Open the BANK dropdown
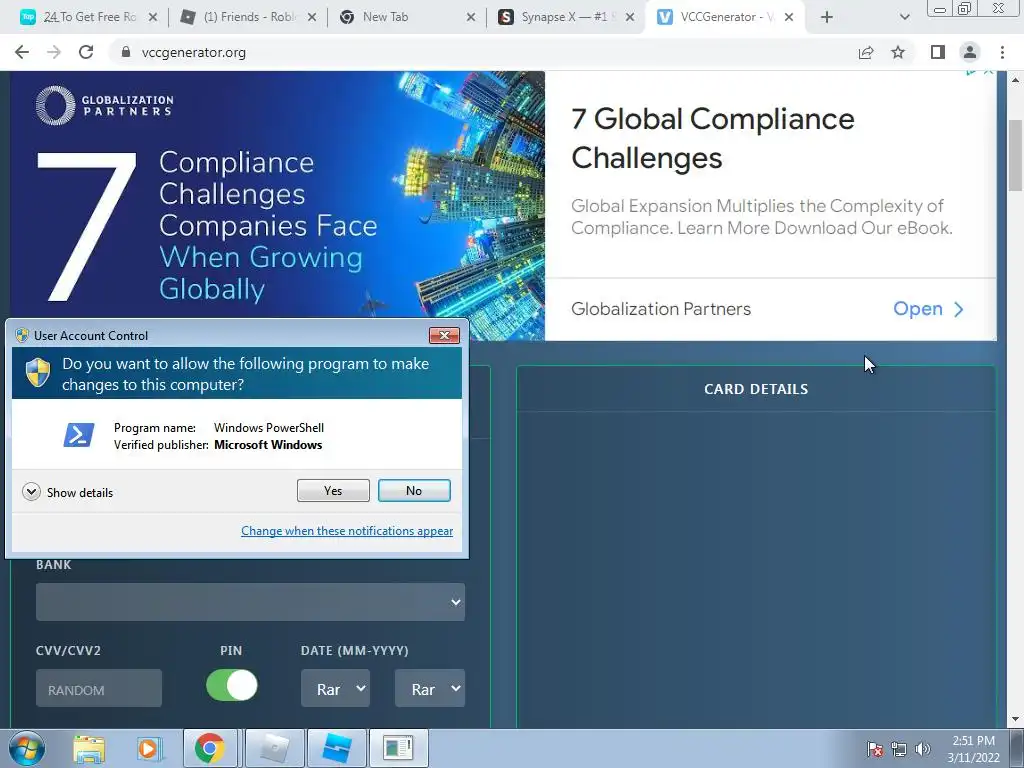The image size is (1024, 768). click(250, 601)
